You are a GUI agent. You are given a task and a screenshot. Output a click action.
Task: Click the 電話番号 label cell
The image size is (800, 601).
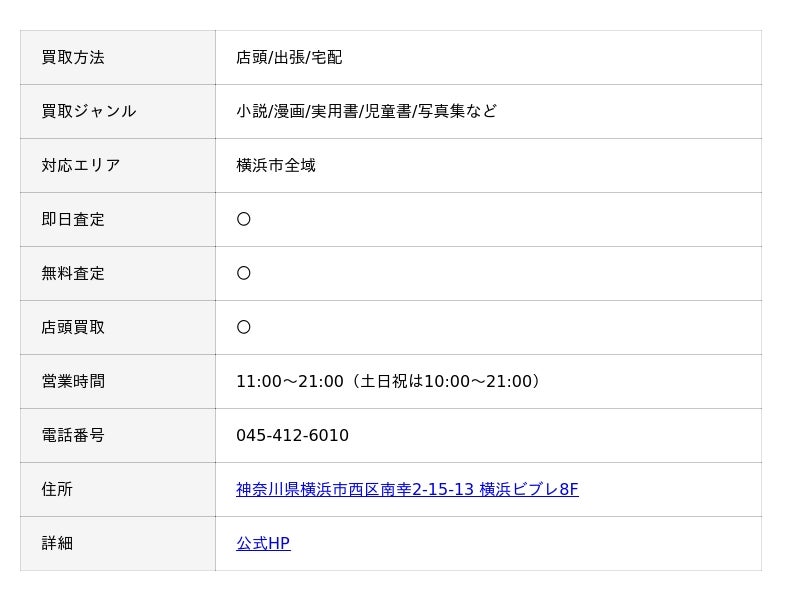(x=118, y=436)
